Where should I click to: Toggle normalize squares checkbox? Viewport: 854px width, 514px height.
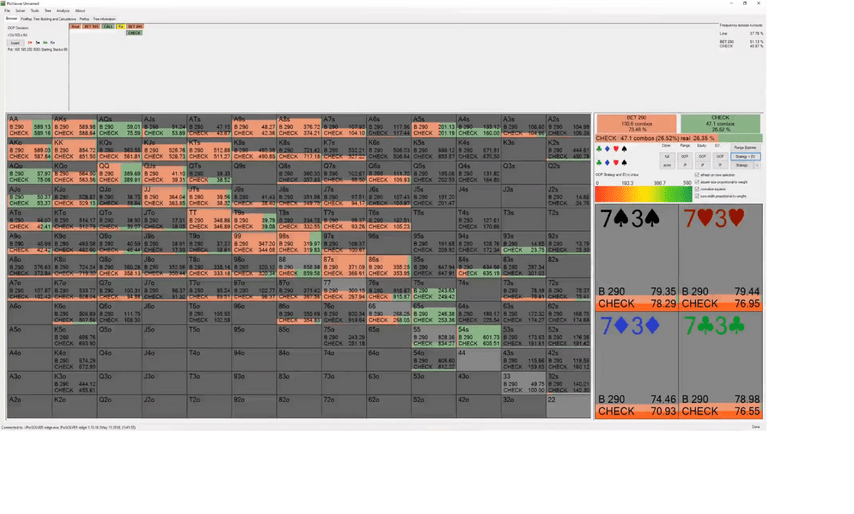tap(697, 189)
